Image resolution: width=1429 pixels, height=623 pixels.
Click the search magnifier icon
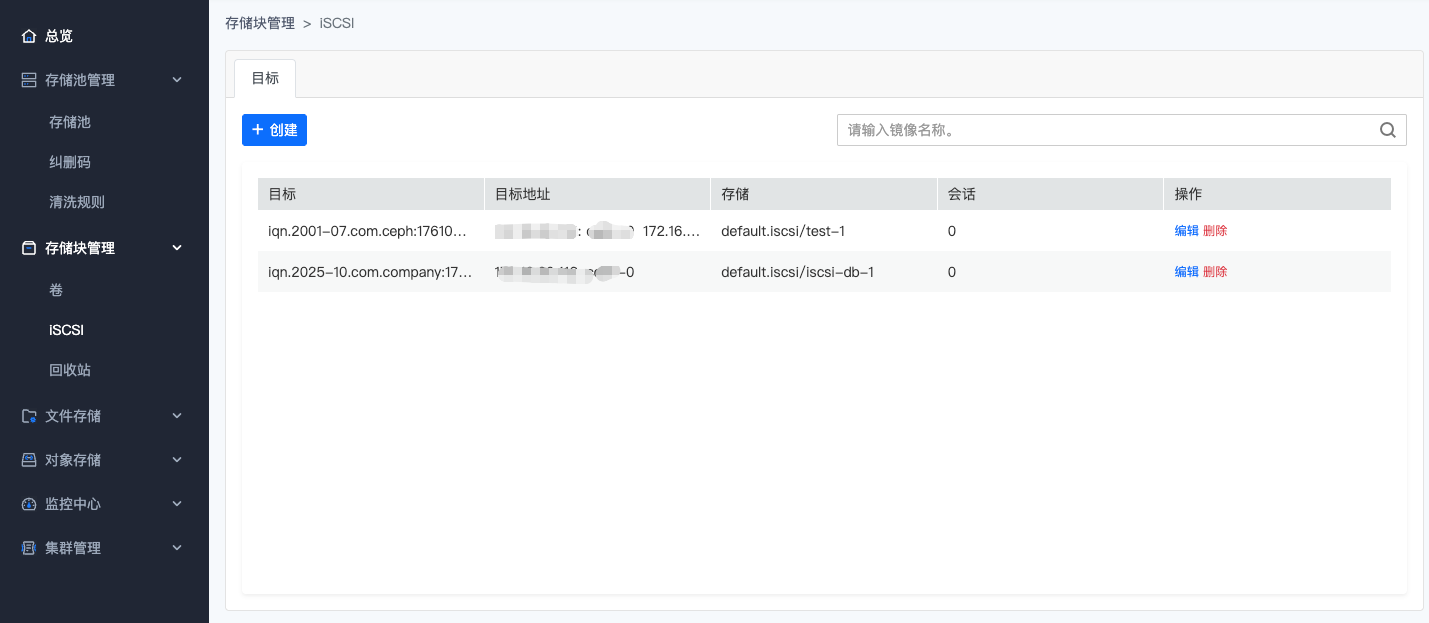[1387, 130]
